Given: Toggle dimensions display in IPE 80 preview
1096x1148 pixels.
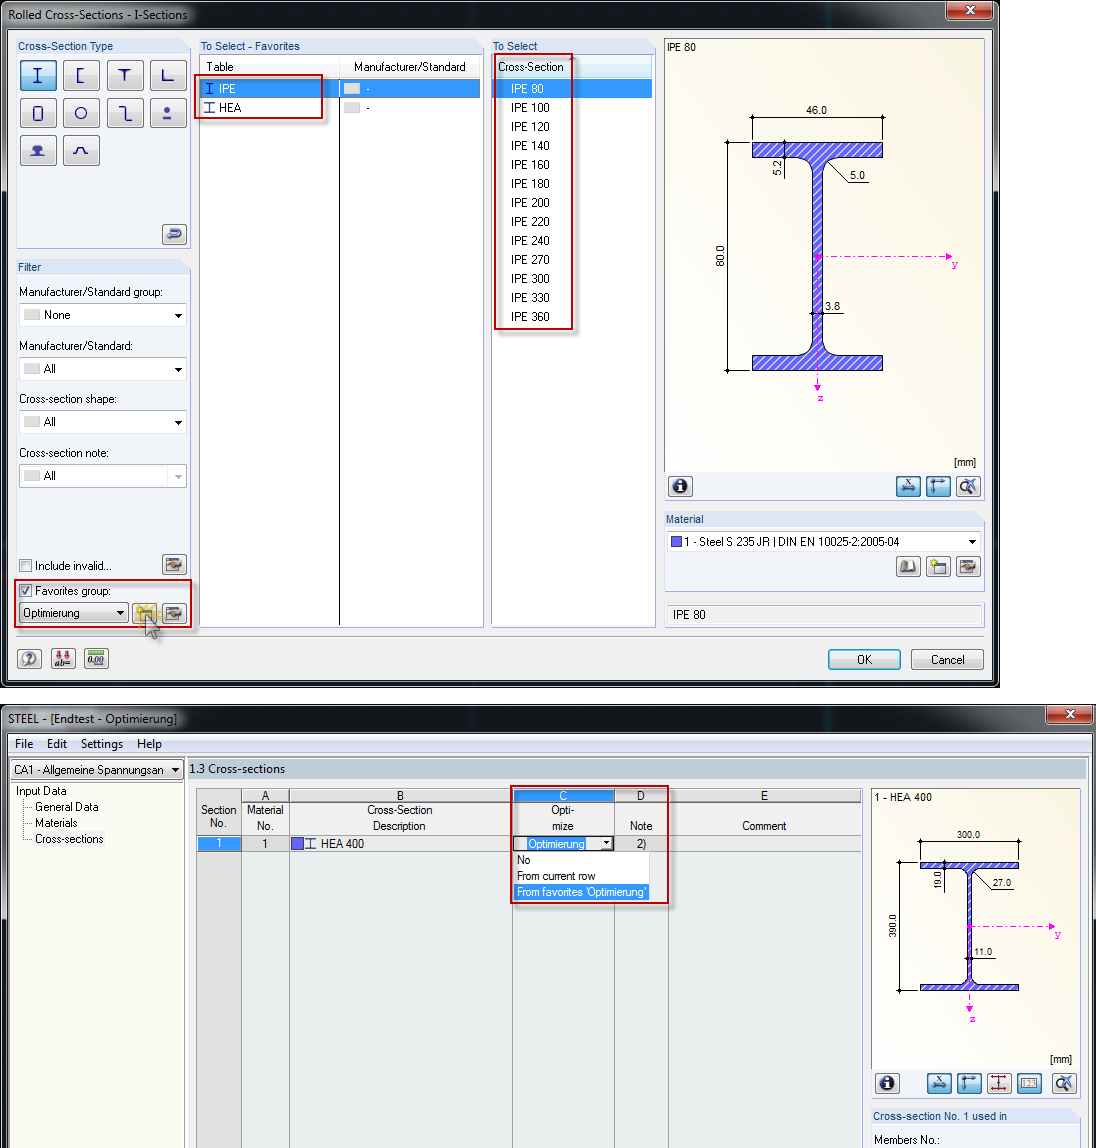Looking at the screenshot, I should 939,486.
